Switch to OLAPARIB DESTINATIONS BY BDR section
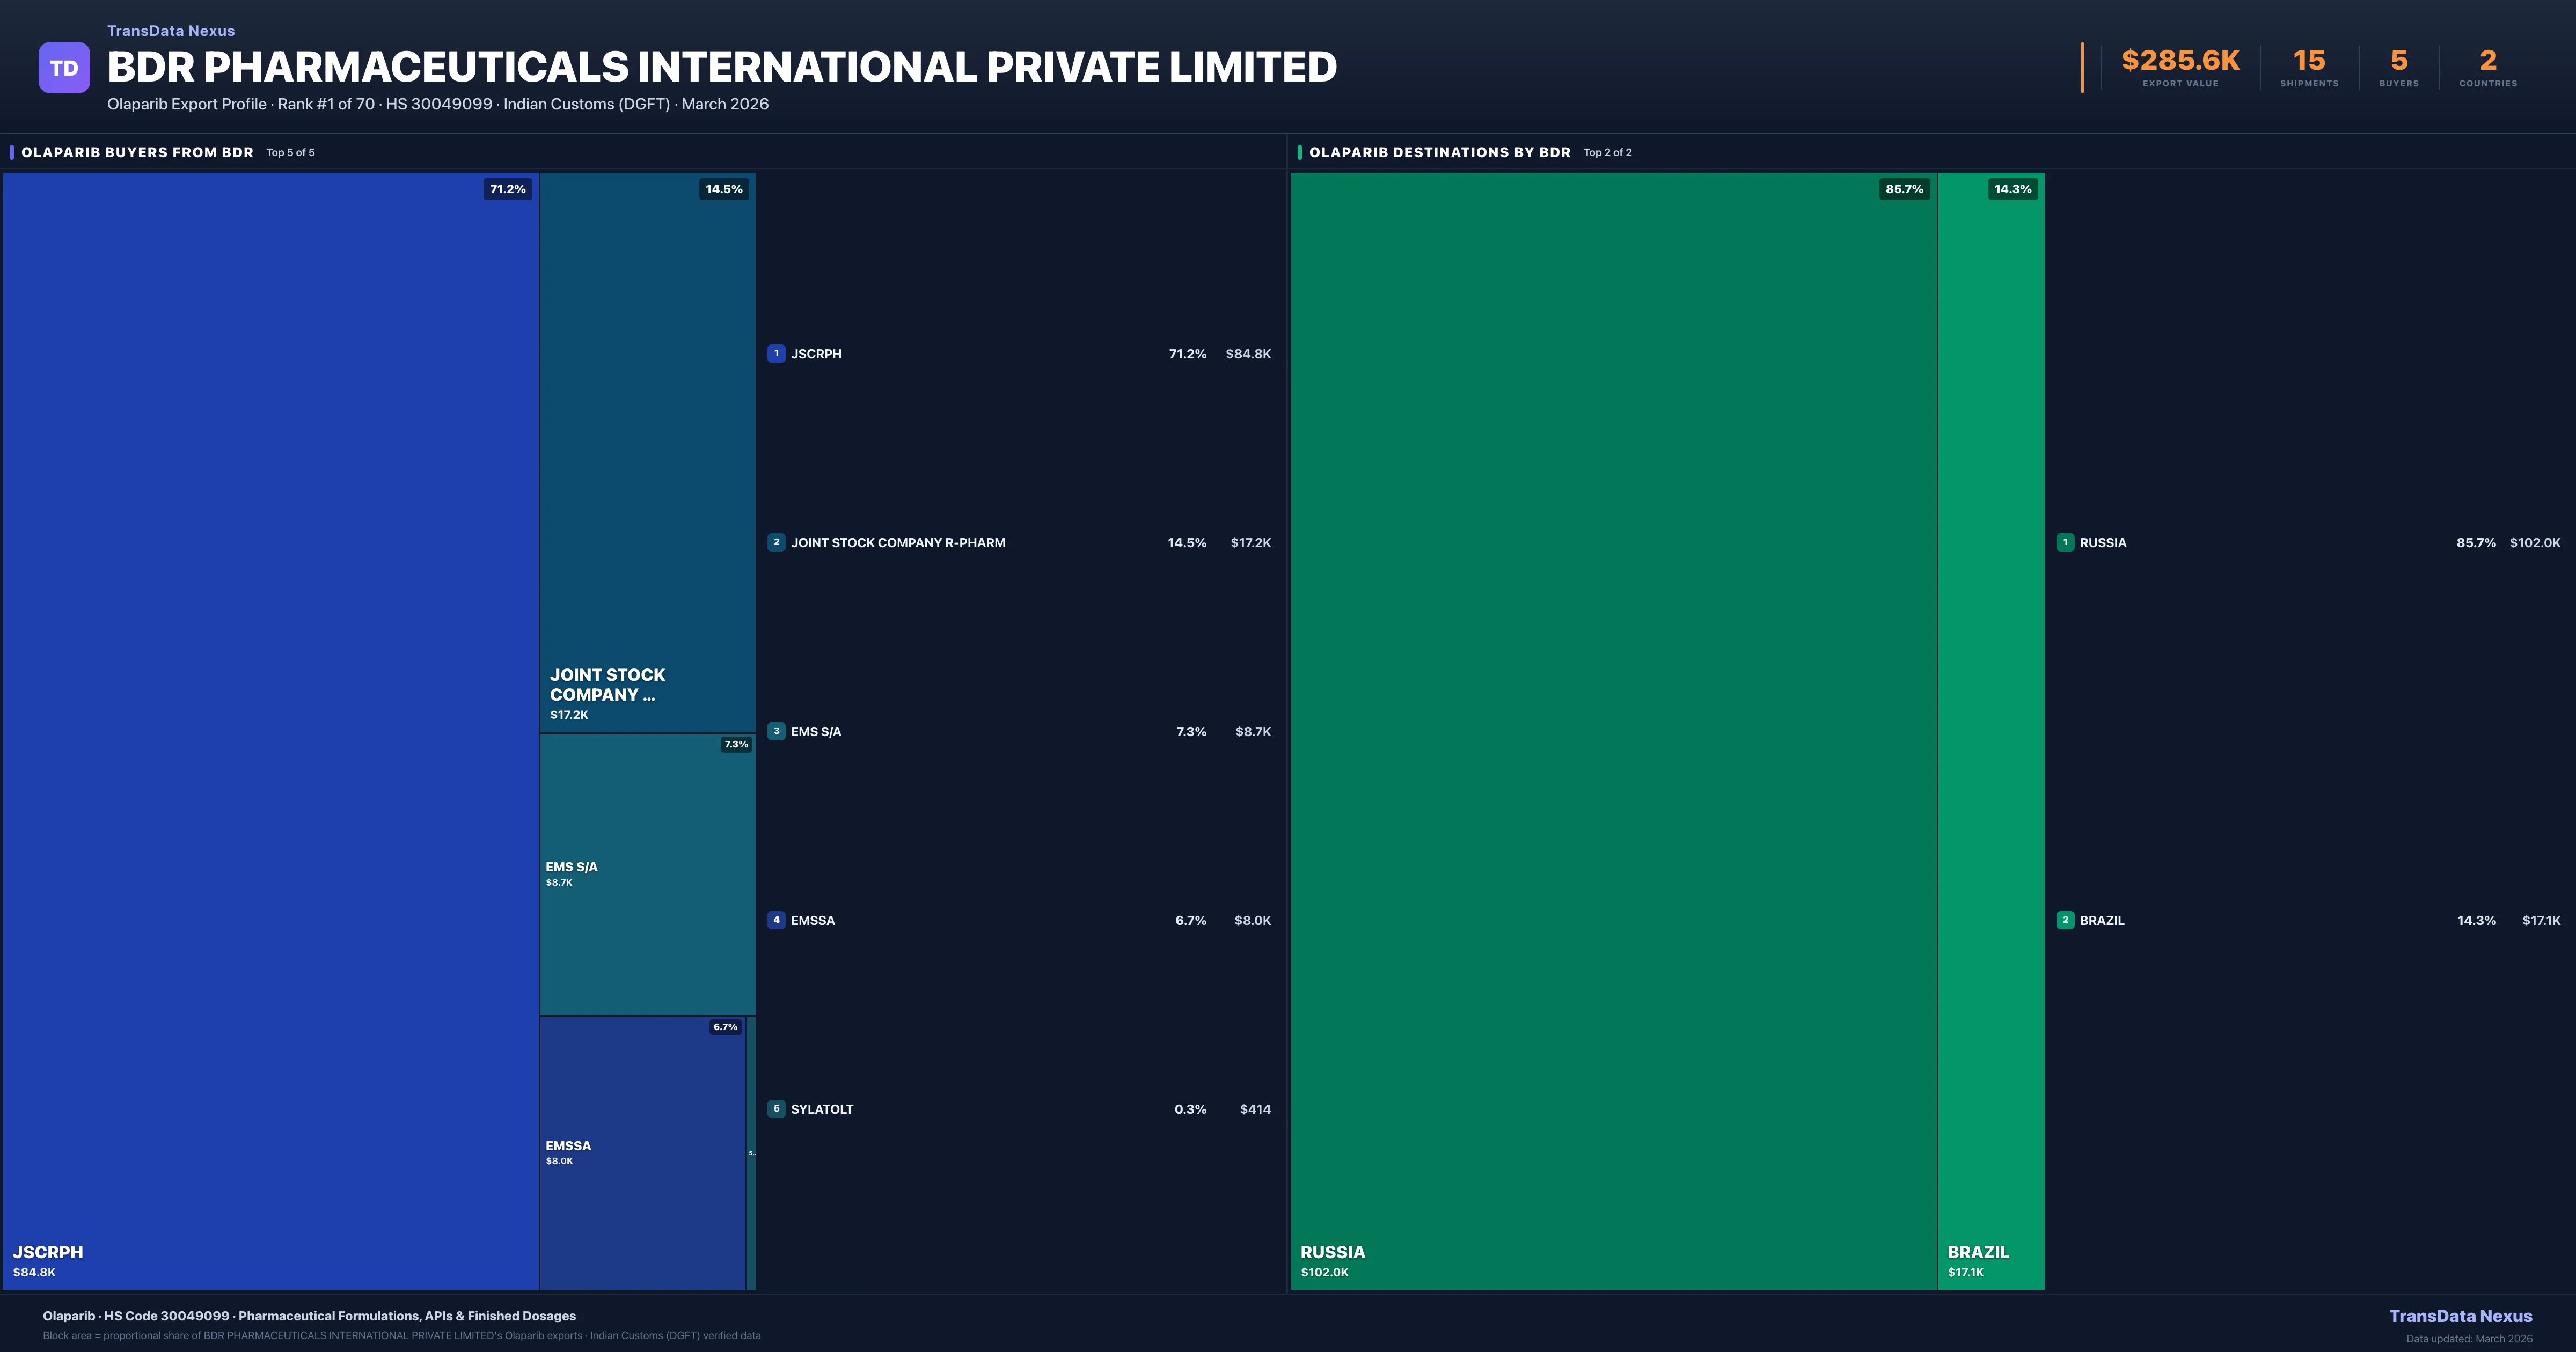The image size is (2576, 1352). [1440, 152]
